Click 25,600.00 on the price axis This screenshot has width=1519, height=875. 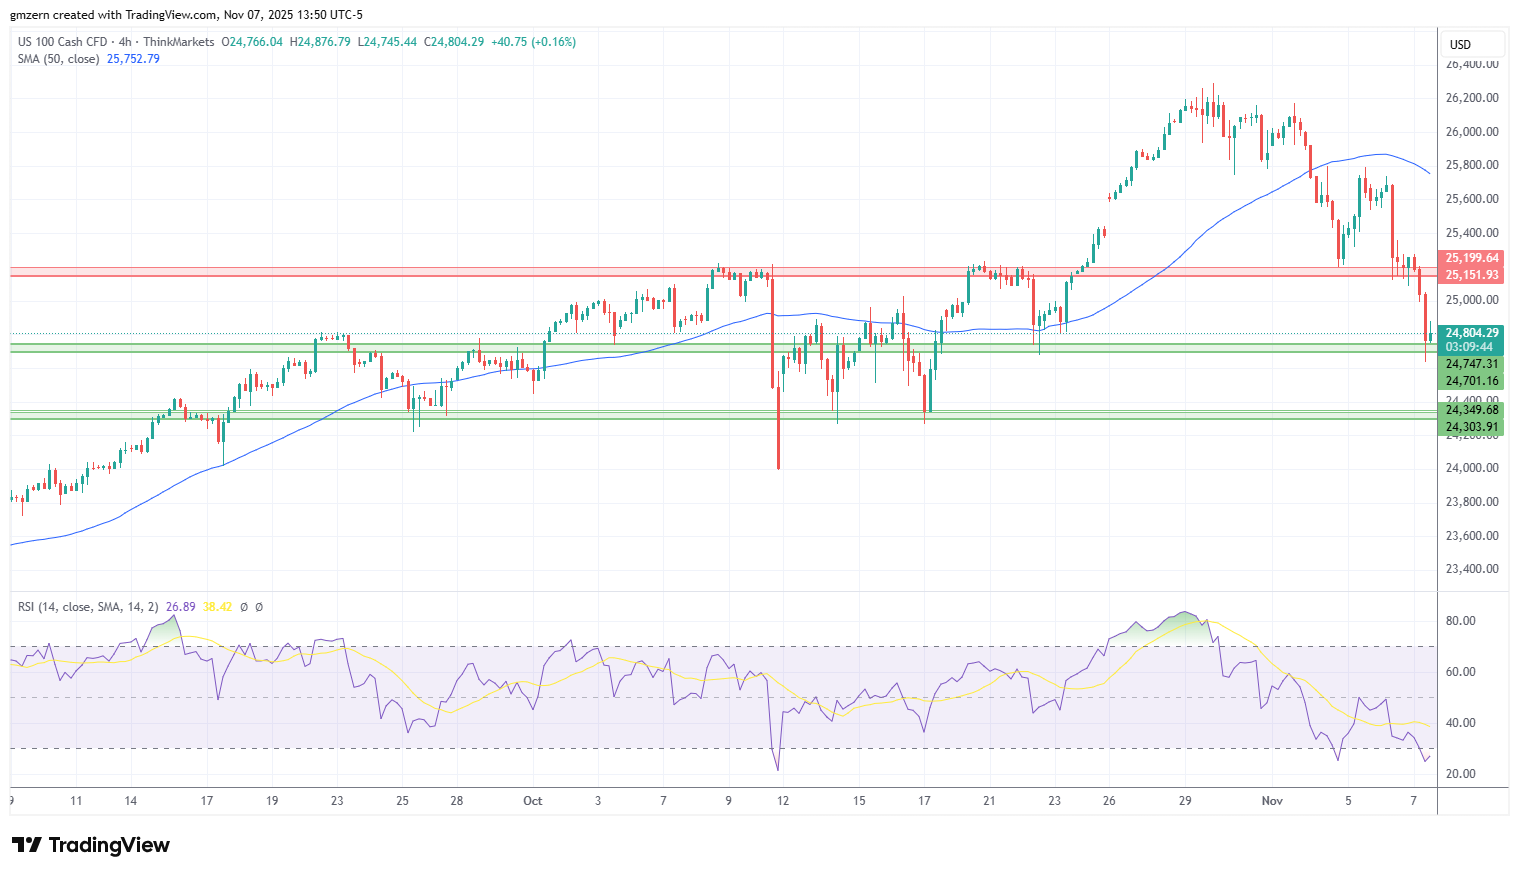1472,199
